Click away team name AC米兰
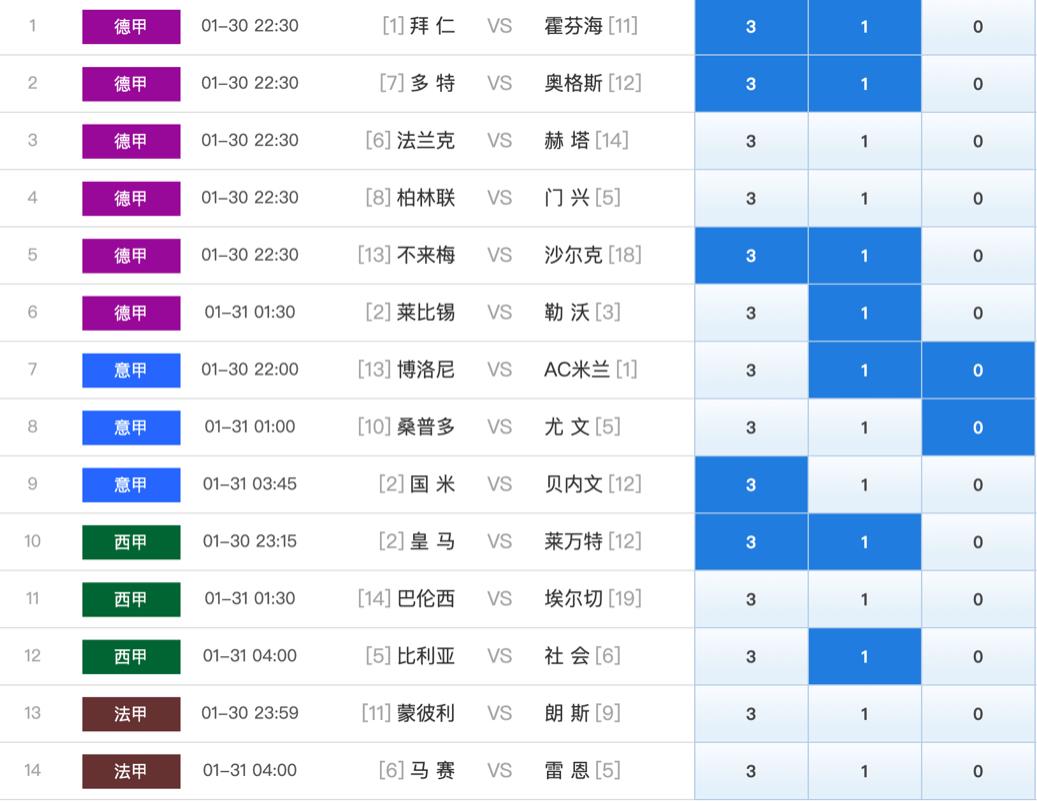 click(577, 370)
